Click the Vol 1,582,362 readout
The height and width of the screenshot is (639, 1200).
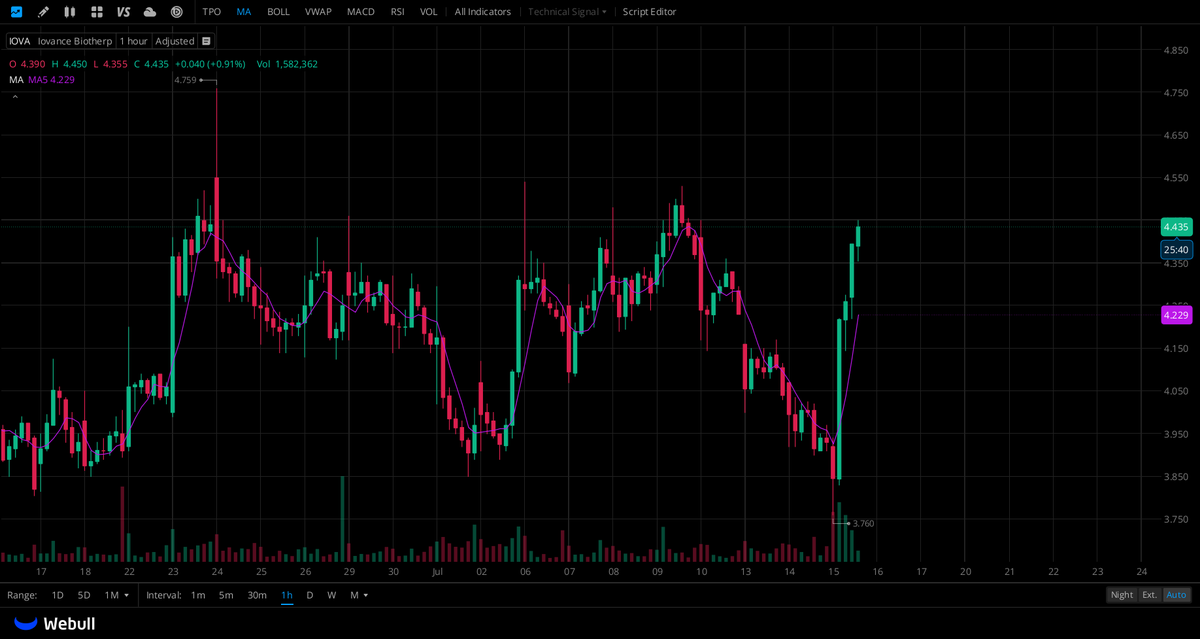(x=287, y=64)
